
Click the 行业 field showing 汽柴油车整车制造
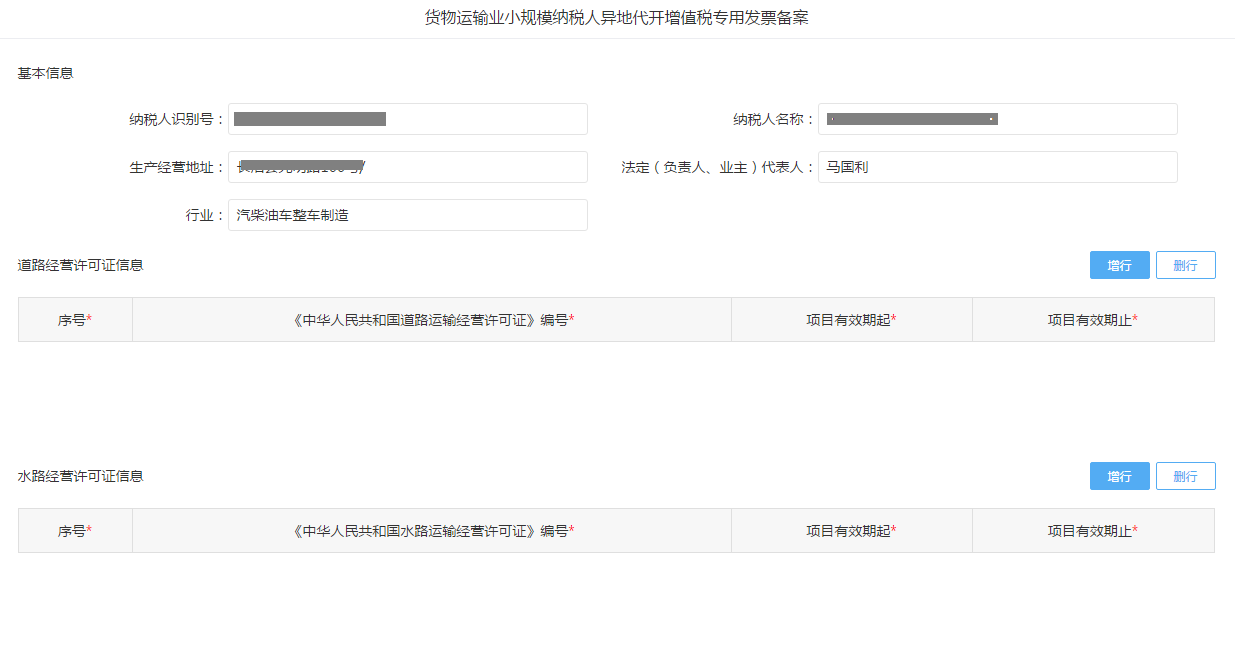tap(407, 215)
